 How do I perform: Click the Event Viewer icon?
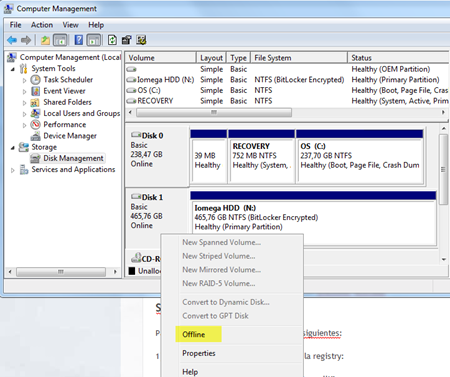pos(35,91)
